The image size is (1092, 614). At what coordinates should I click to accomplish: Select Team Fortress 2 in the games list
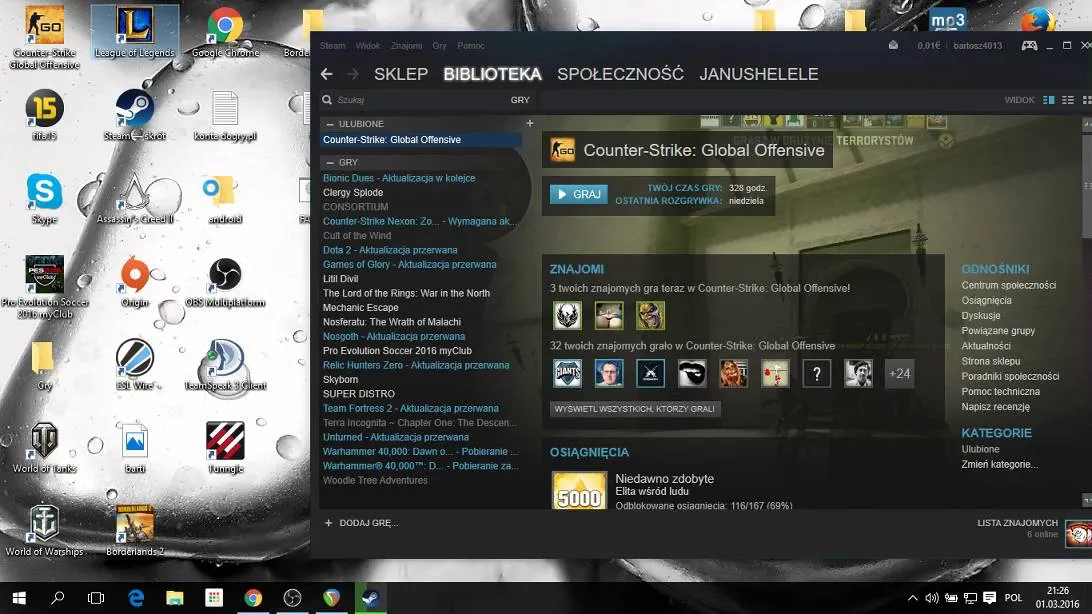(x=421, y=409)
